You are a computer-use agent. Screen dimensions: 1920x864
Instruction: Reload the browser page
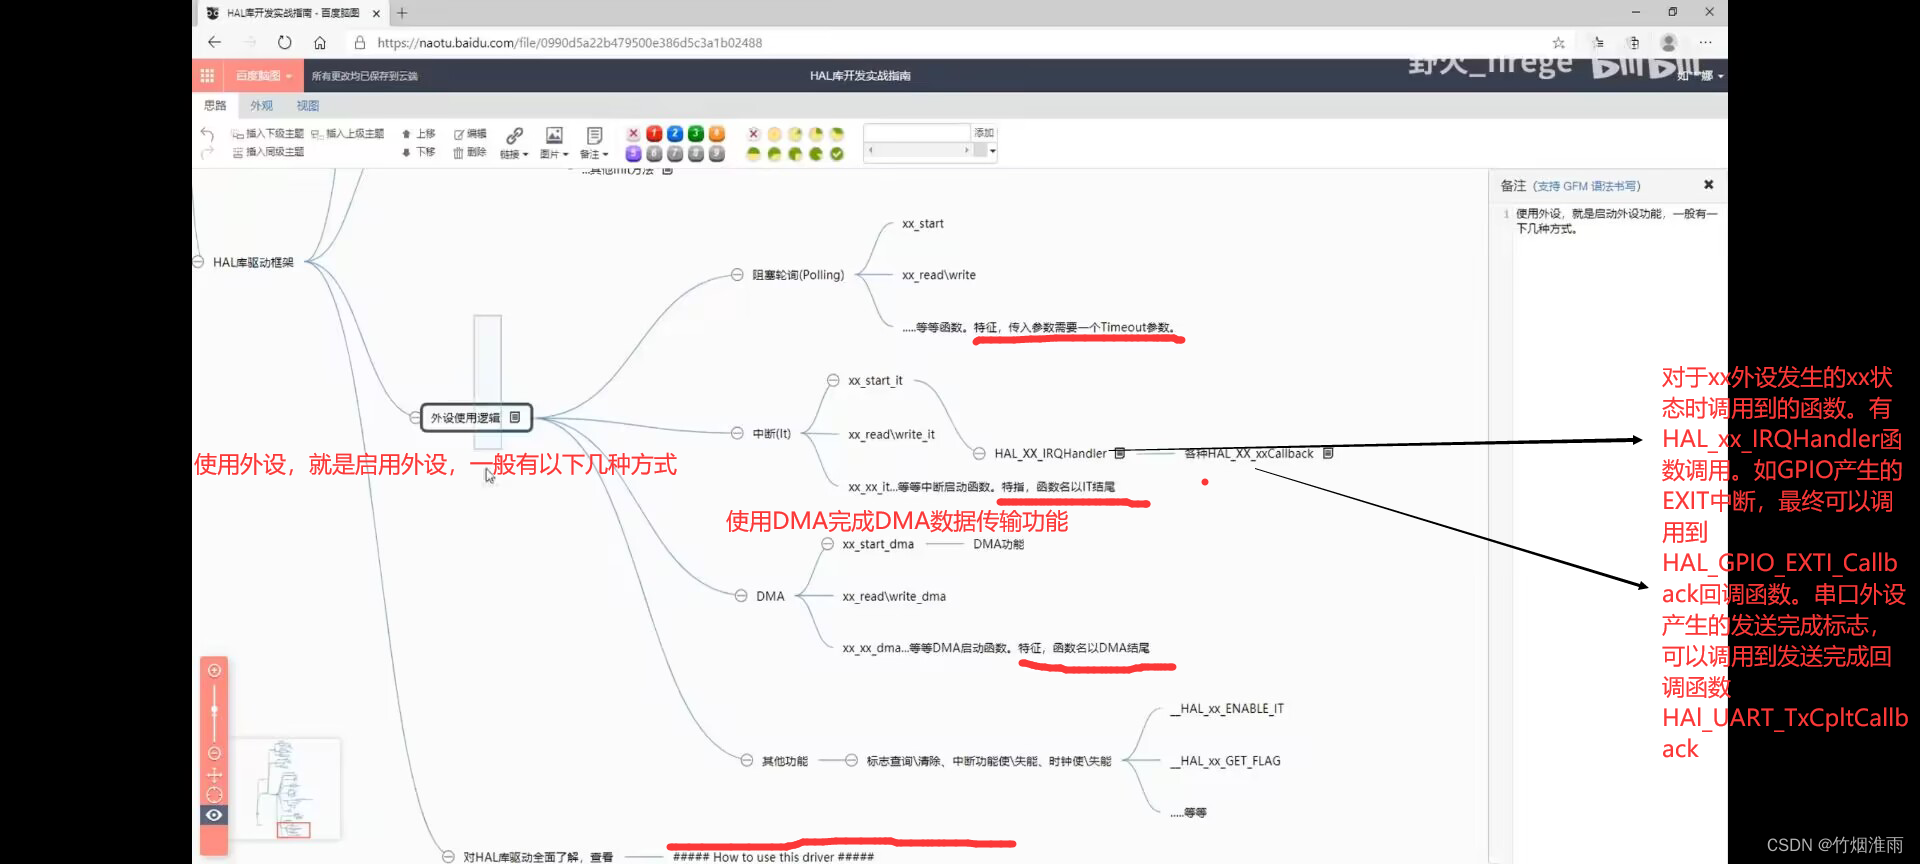(x=285, y=43)
